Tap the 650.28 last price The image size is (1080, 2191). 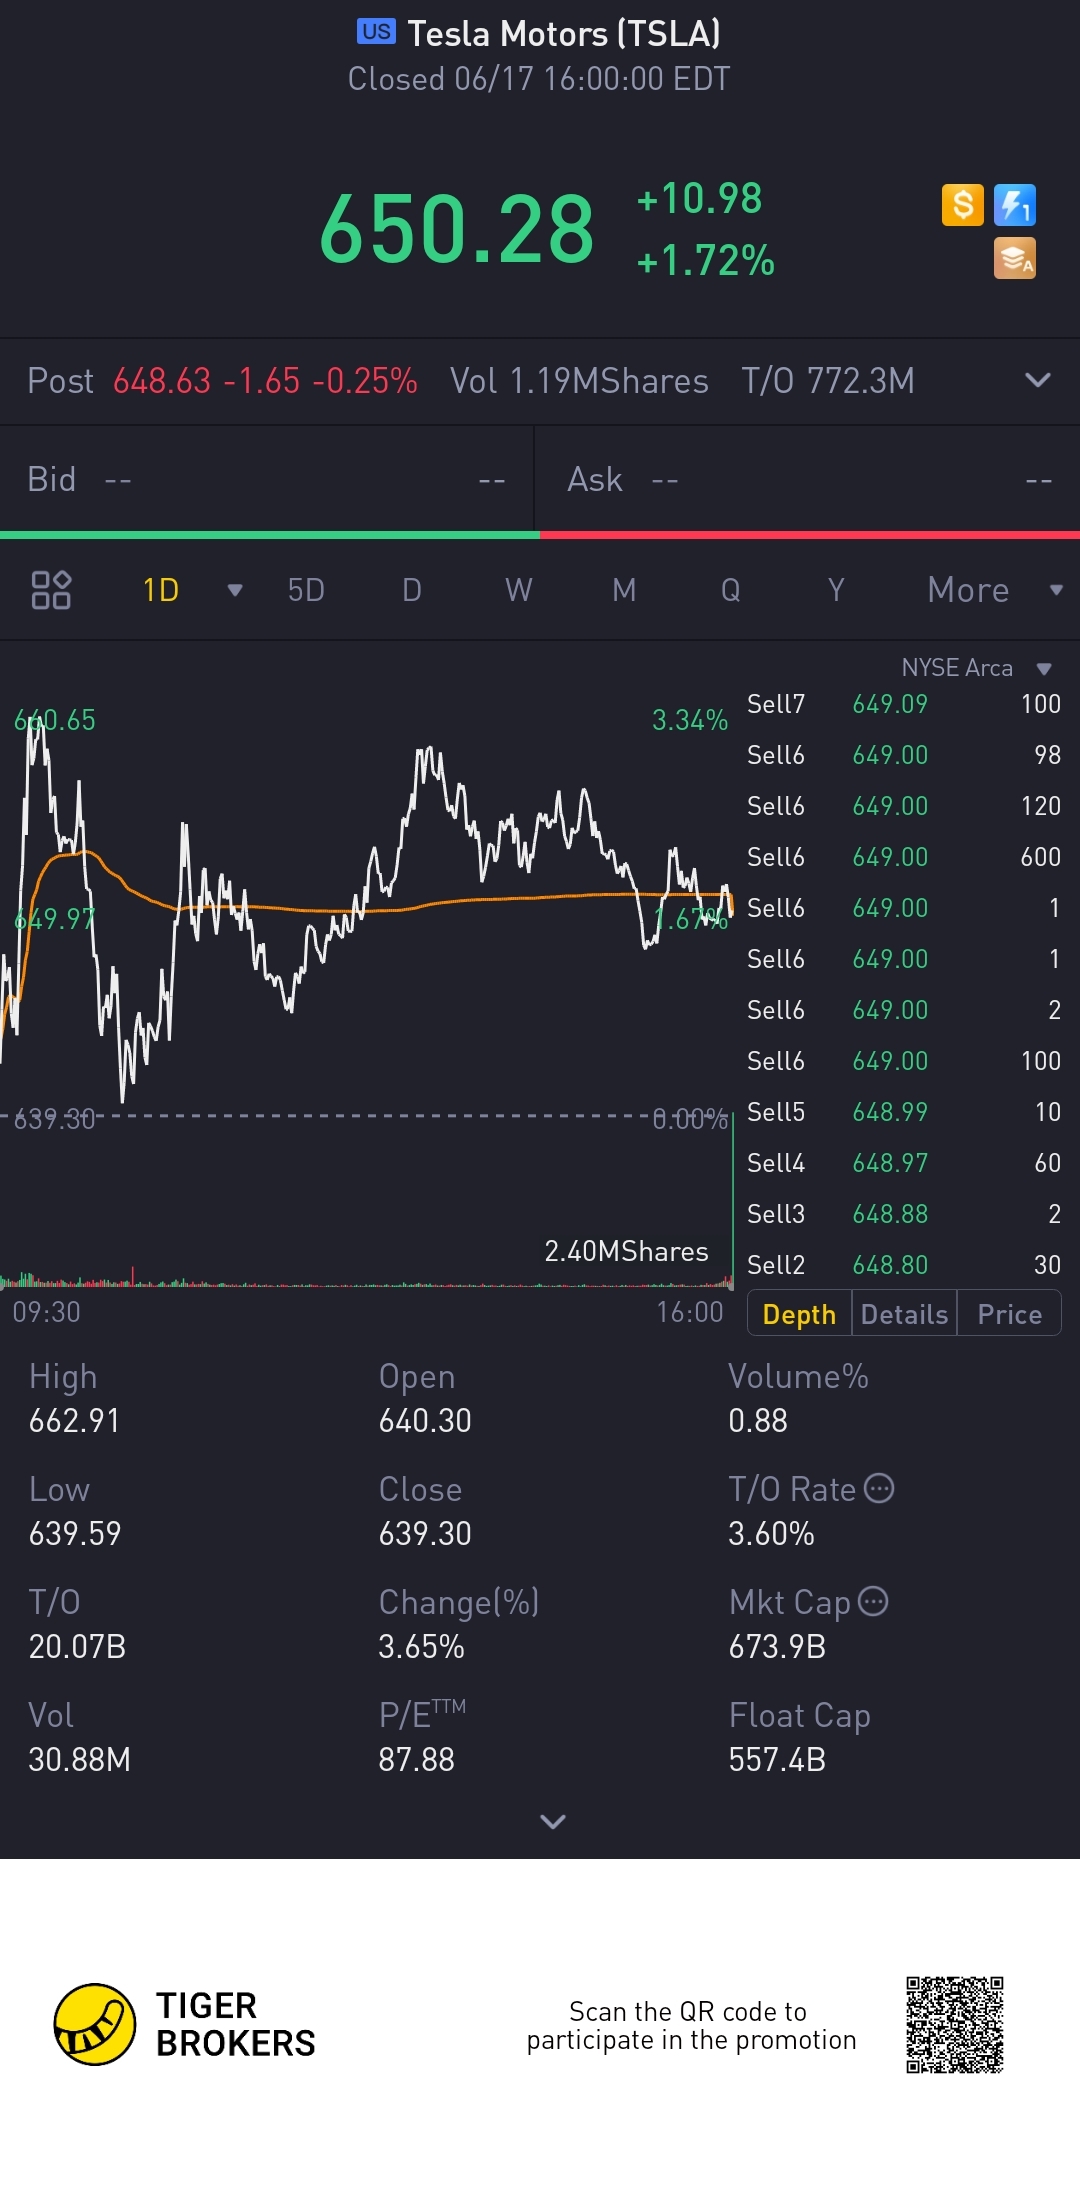click(x=457, y=230)
